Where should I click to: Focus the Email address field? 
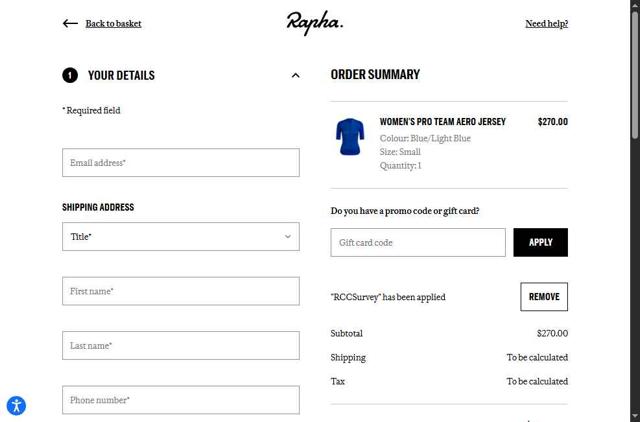[180, 163]
